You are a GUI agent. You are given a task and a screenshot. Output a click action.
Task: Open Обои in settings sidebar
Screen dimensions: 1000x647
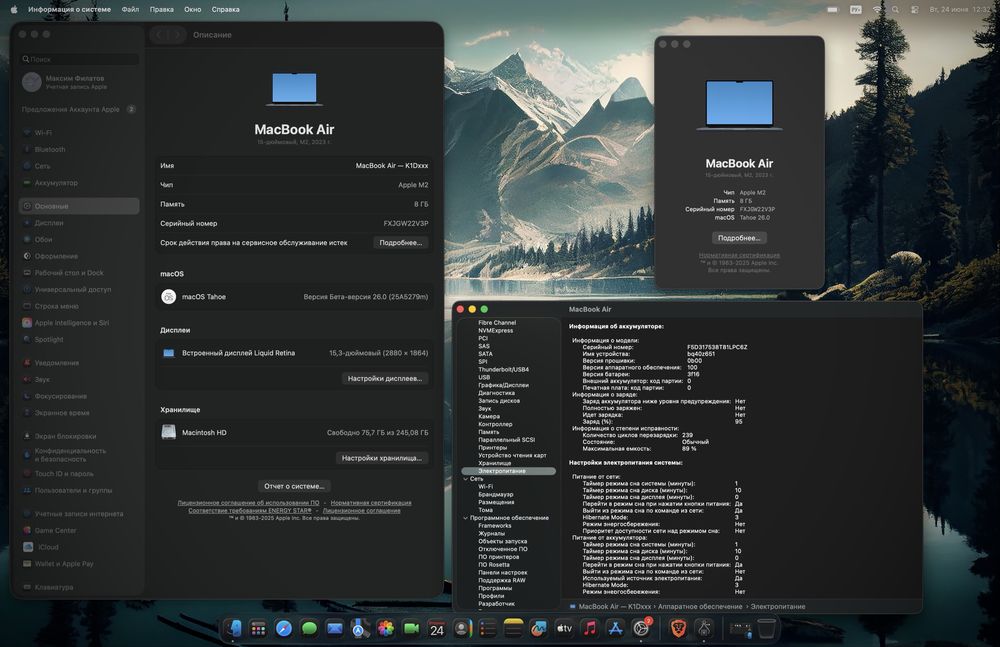pyautogui.click(x=79, y=239)
